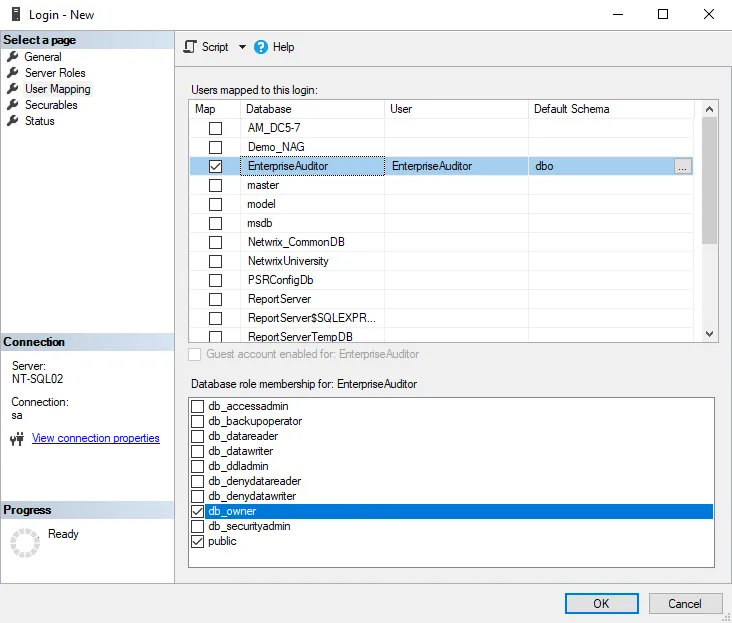The image size is (732, 623).
Task: Maximize the Login - New window
Action: click(x=663, y=14)
